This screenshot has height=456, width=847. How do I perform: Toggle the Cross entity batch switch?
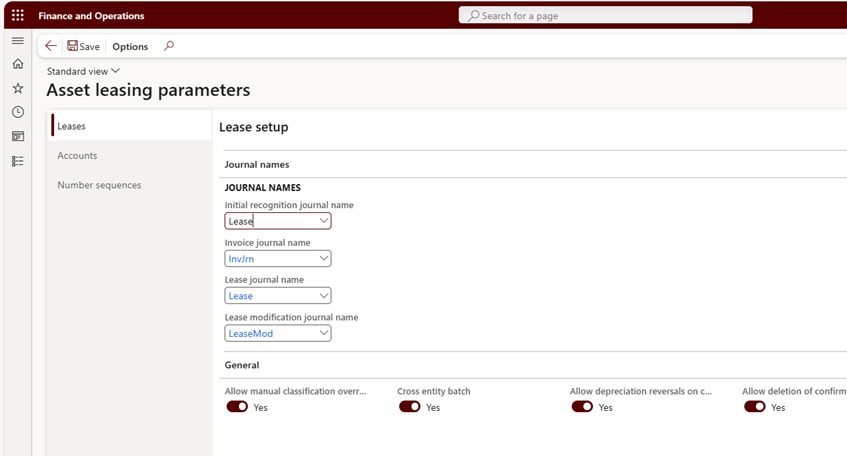409,406
